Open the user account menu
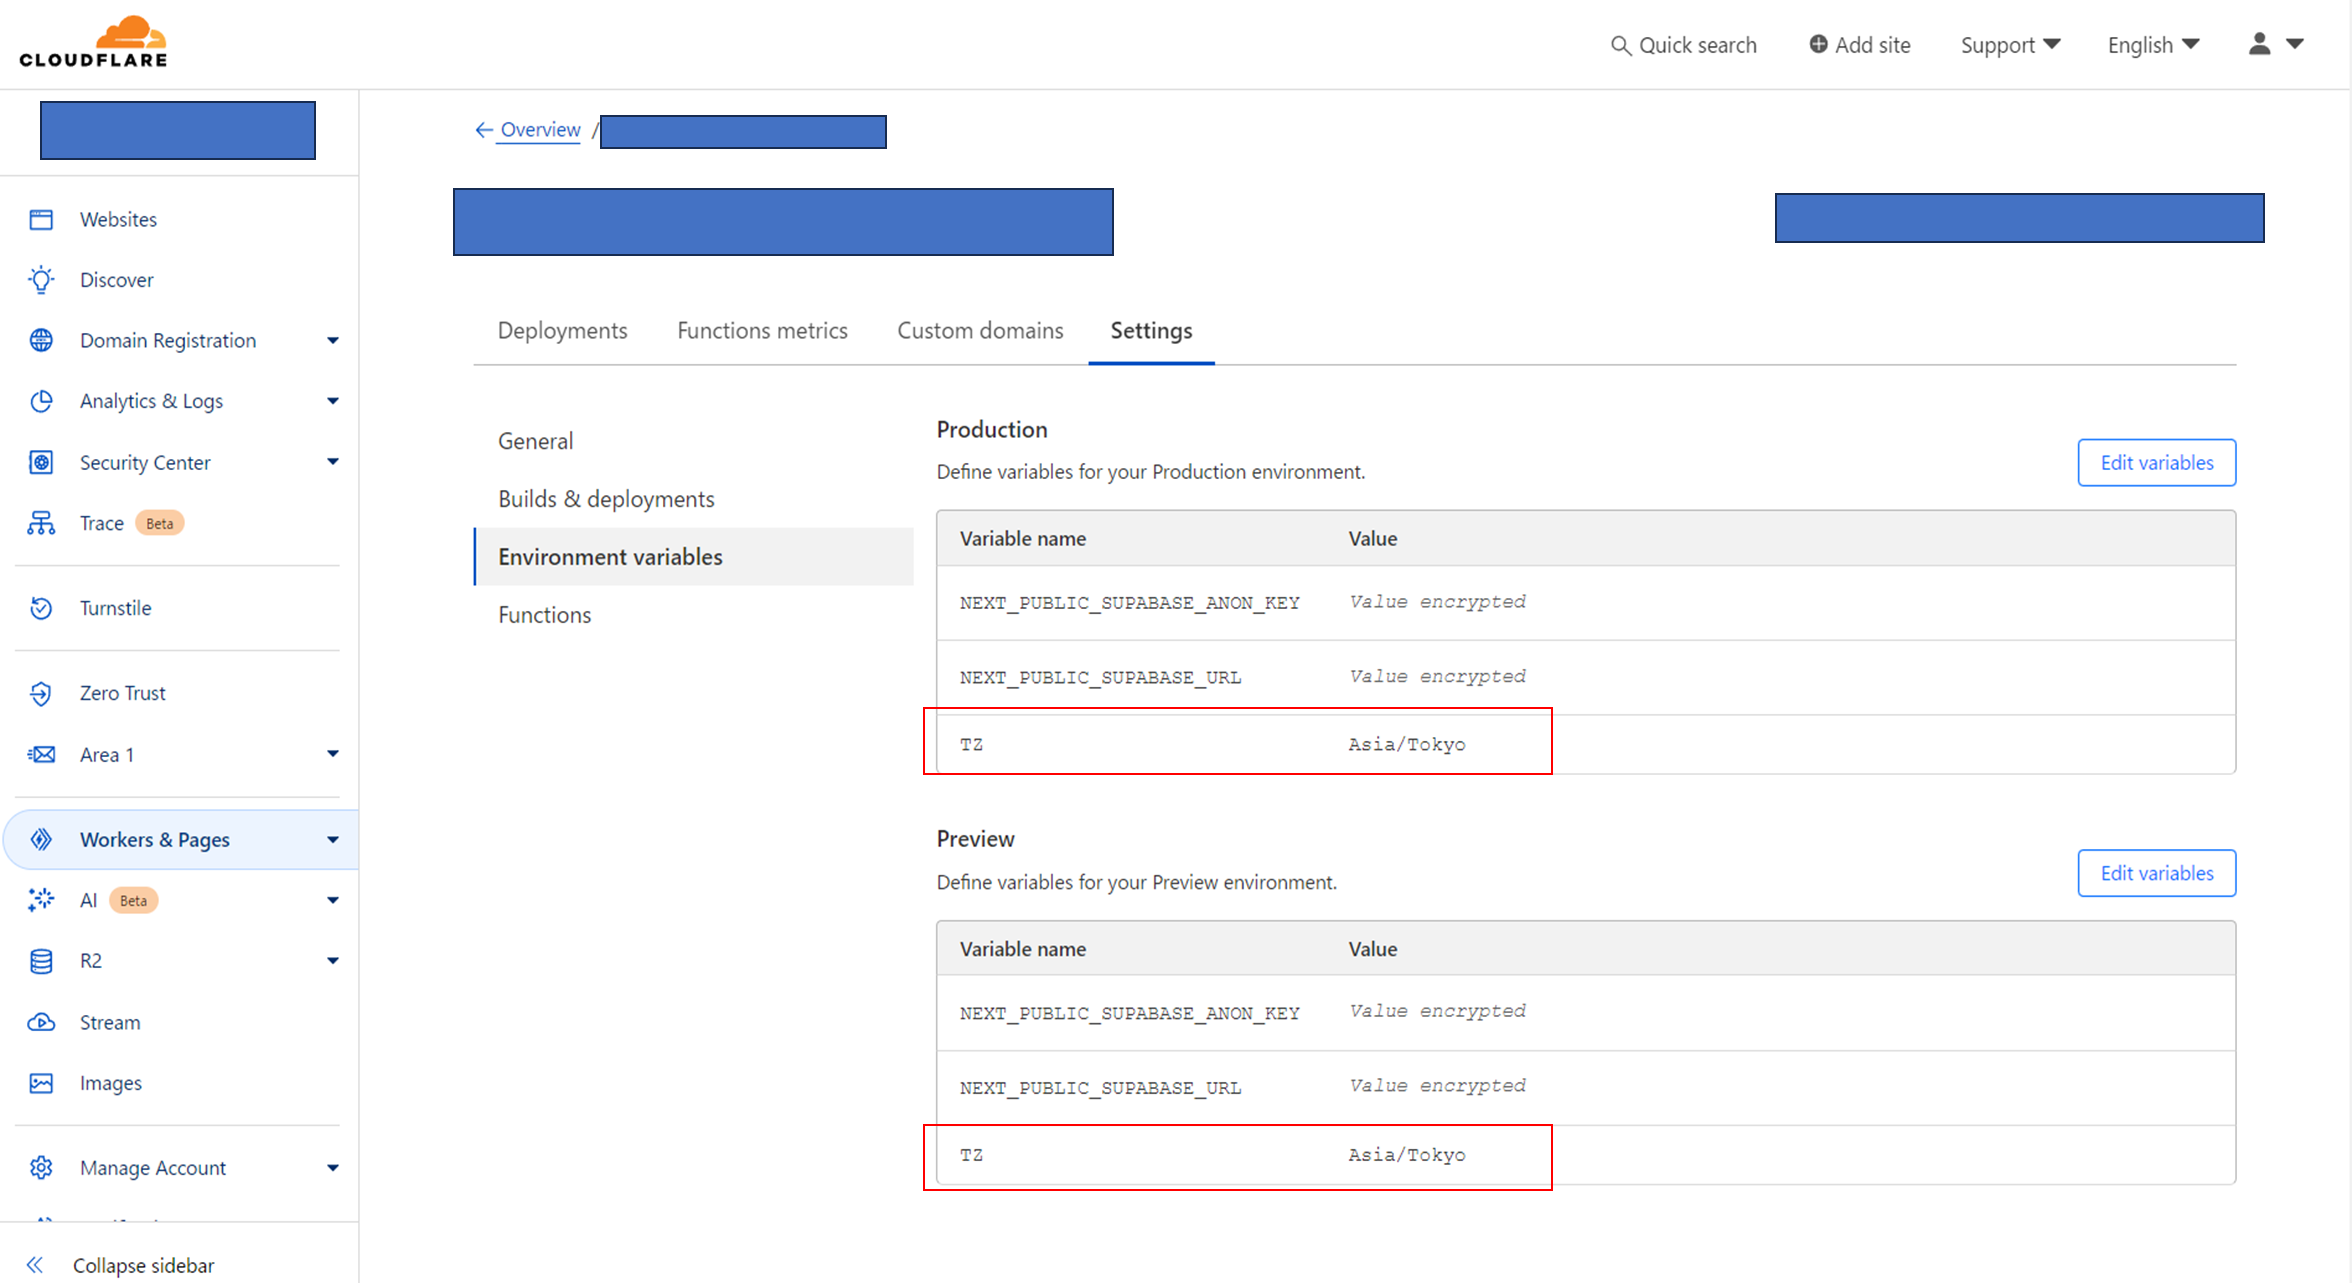Image resolution: width=2352 pixels, height=1283 pixels. 2275,44
